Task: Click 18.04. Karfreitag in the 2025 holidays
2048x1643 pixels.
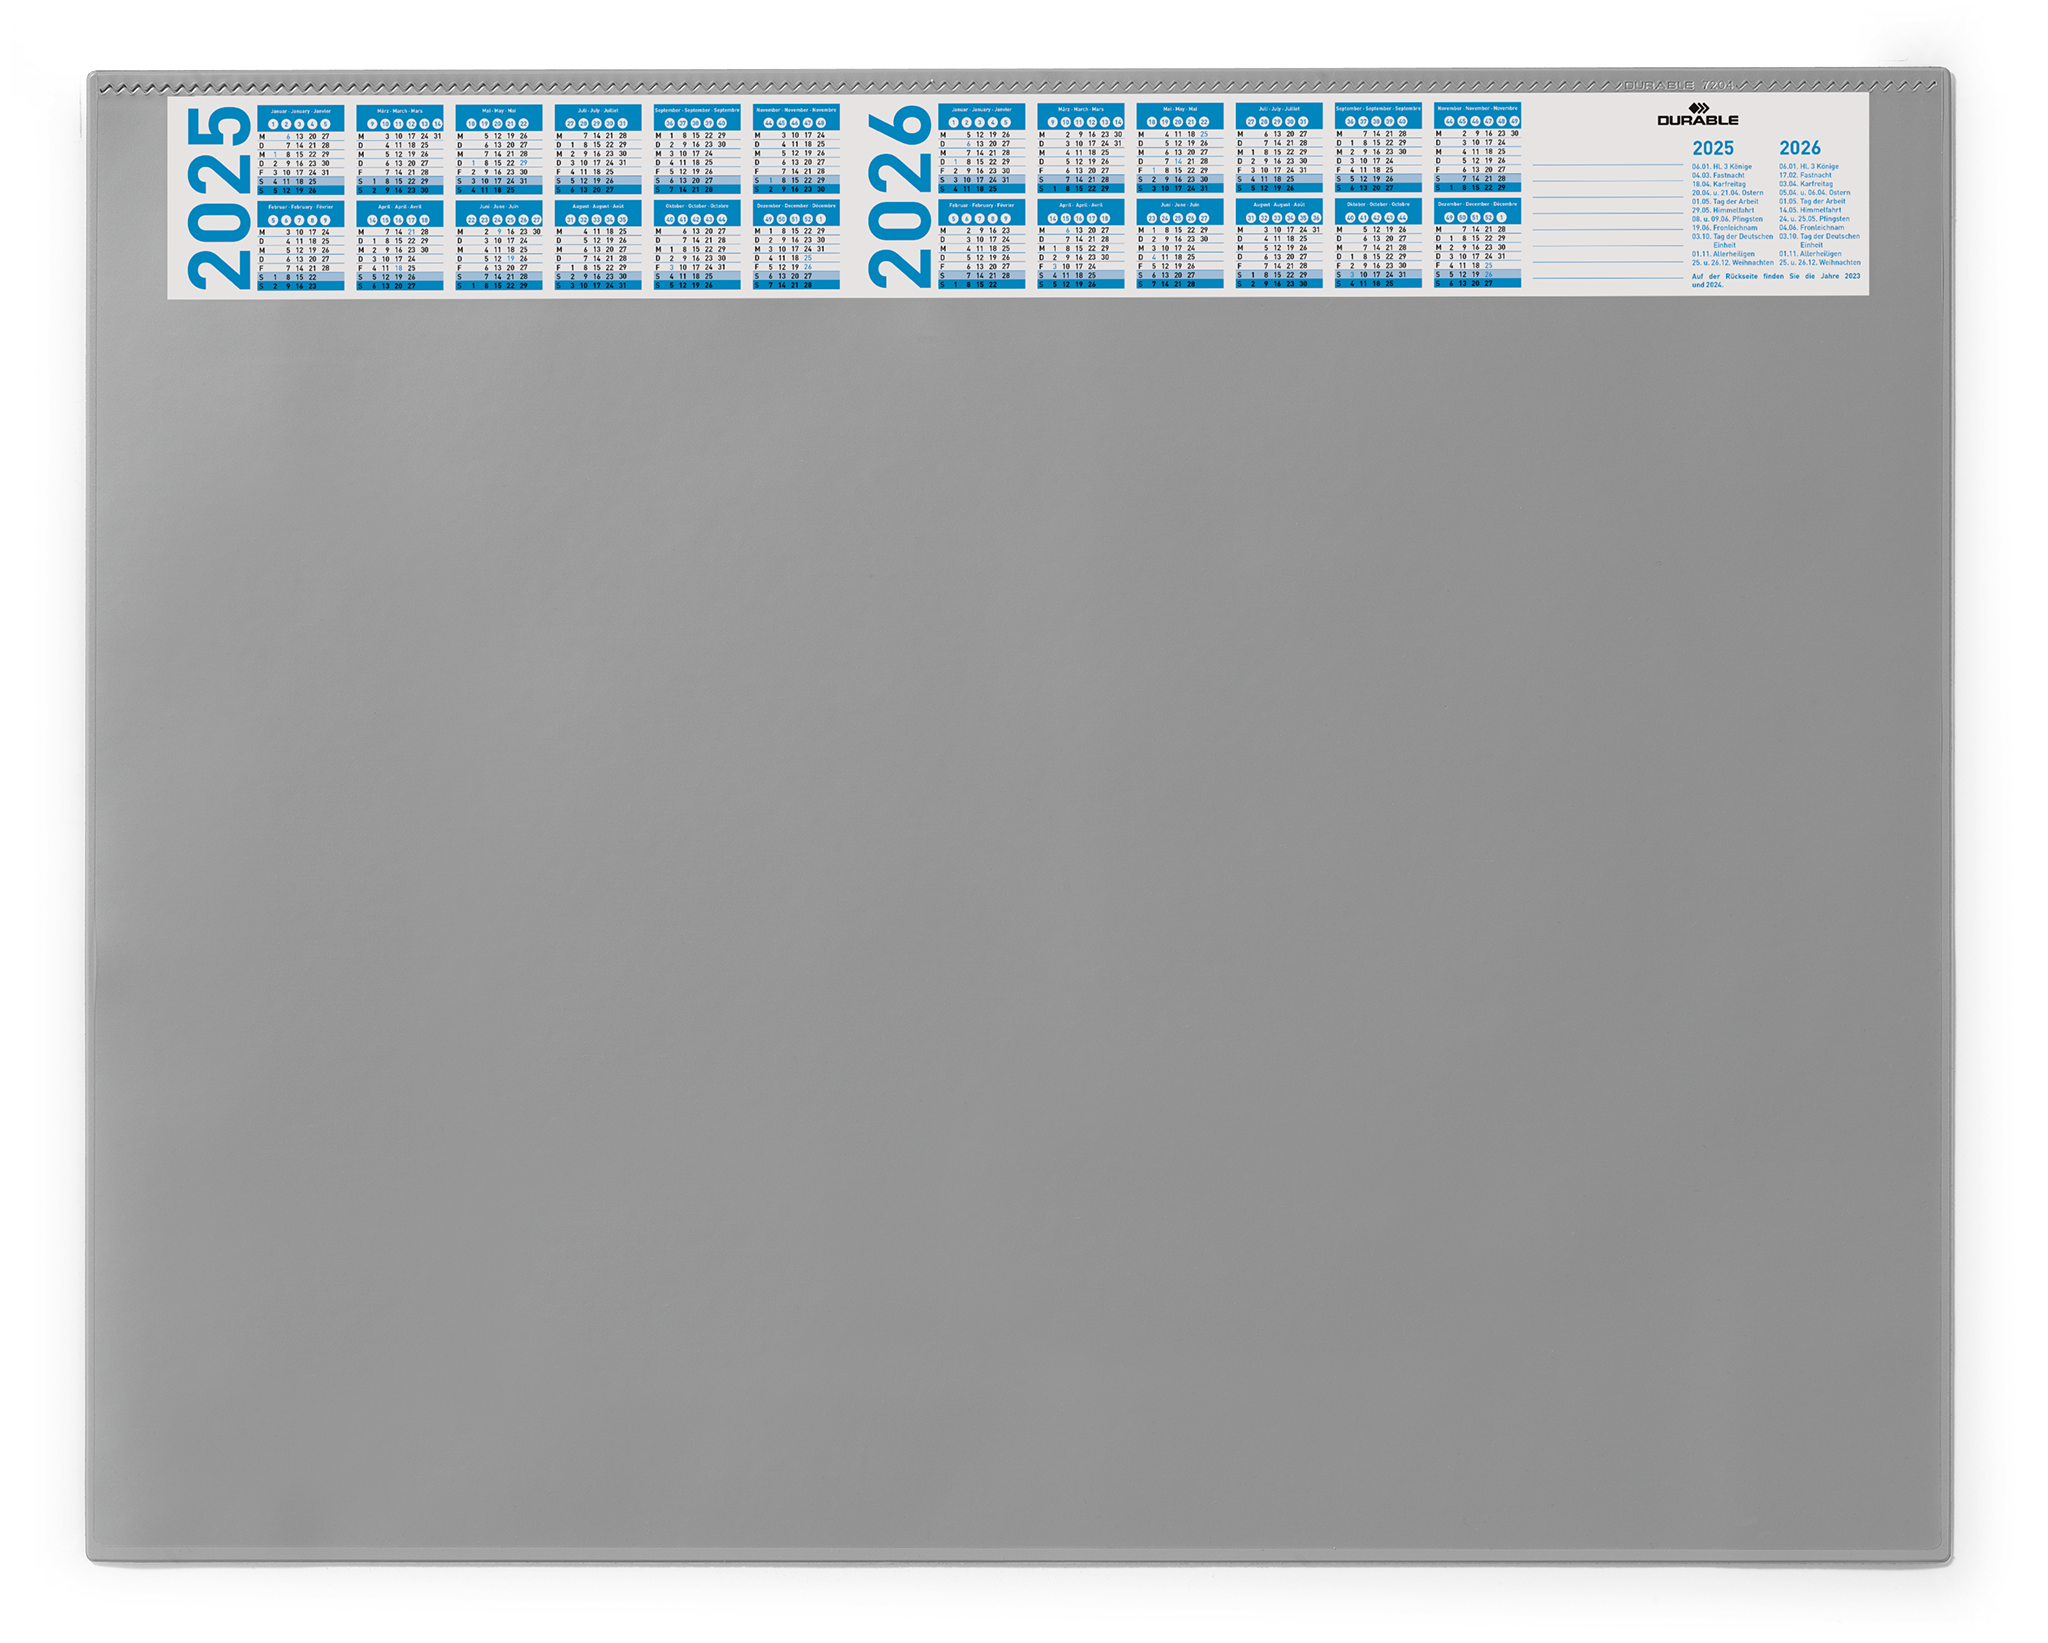Action: click(1718, 184)
